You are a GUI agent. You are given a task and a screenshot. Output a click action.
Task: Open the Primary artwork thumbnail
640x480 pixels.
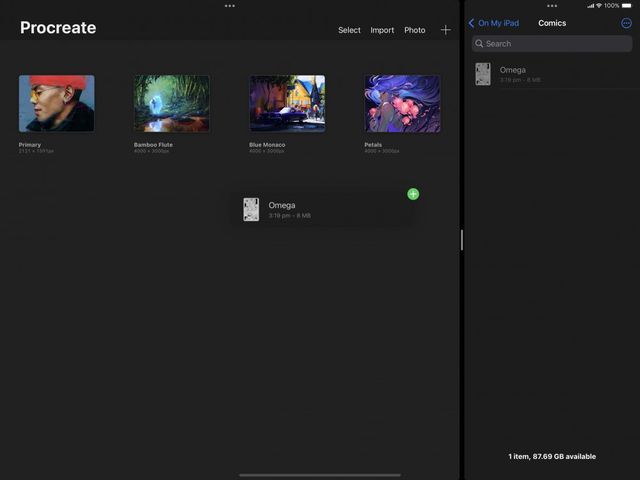[57, 103]
